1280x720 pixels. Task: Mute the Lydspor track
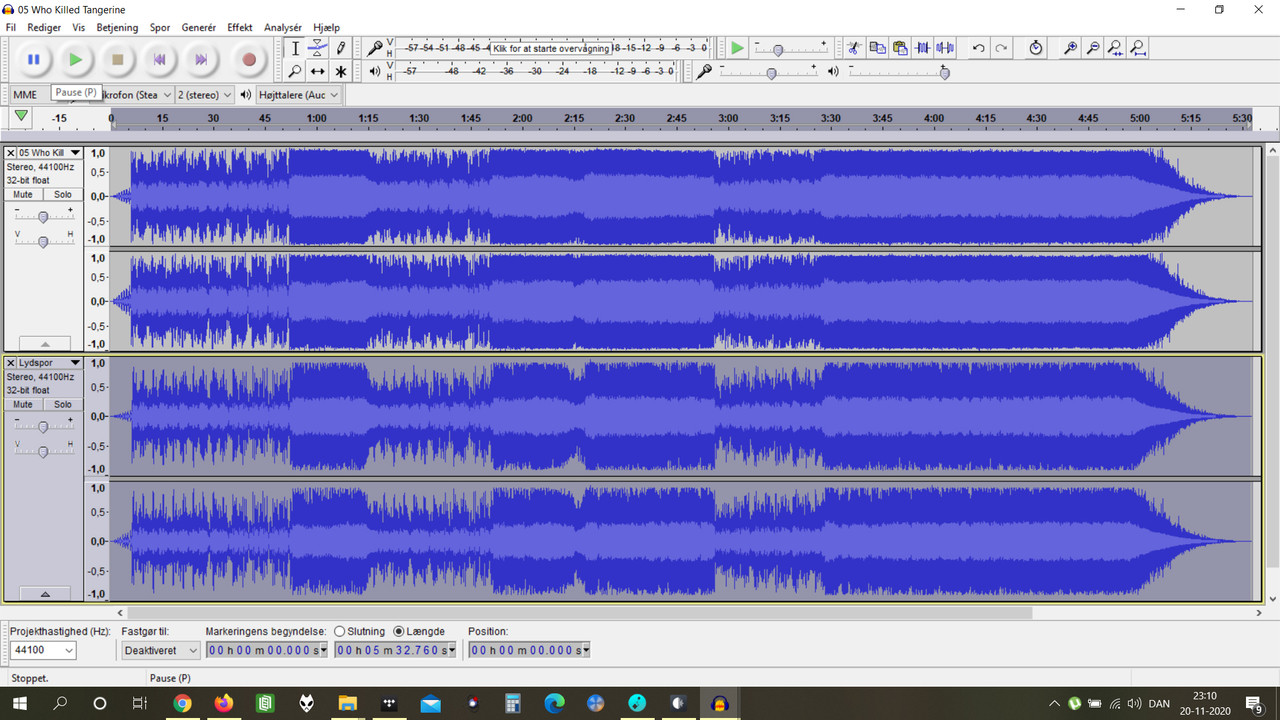point(23,405)
